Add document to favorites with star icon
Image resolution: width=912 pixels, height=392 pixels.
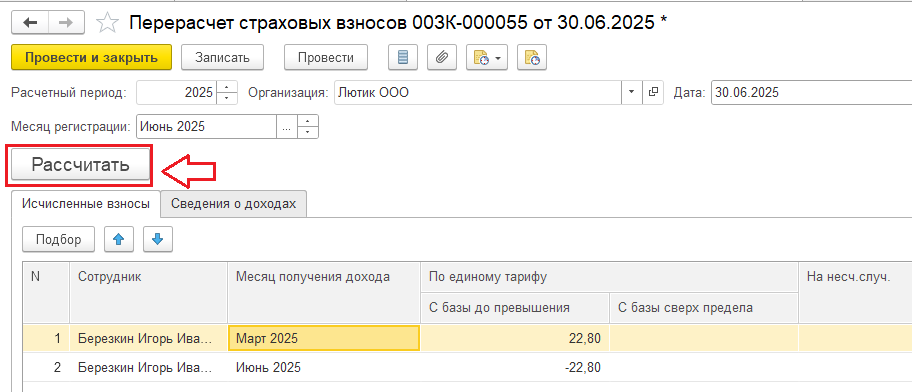pyautogui.click(x=106, y=23)
